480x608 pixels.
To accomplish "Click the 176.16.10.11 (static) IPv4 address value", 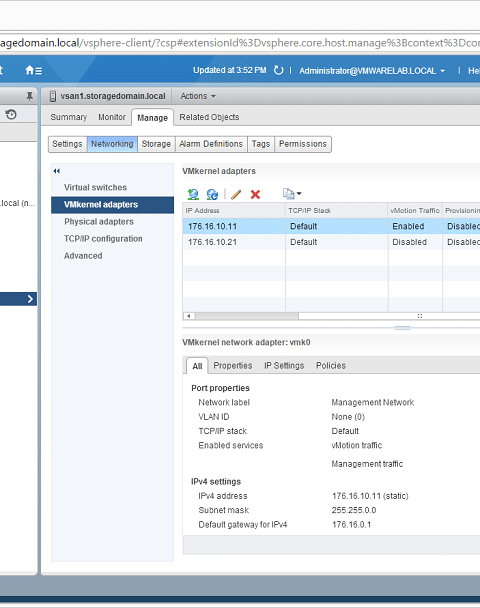I will (x=370, y=496).
